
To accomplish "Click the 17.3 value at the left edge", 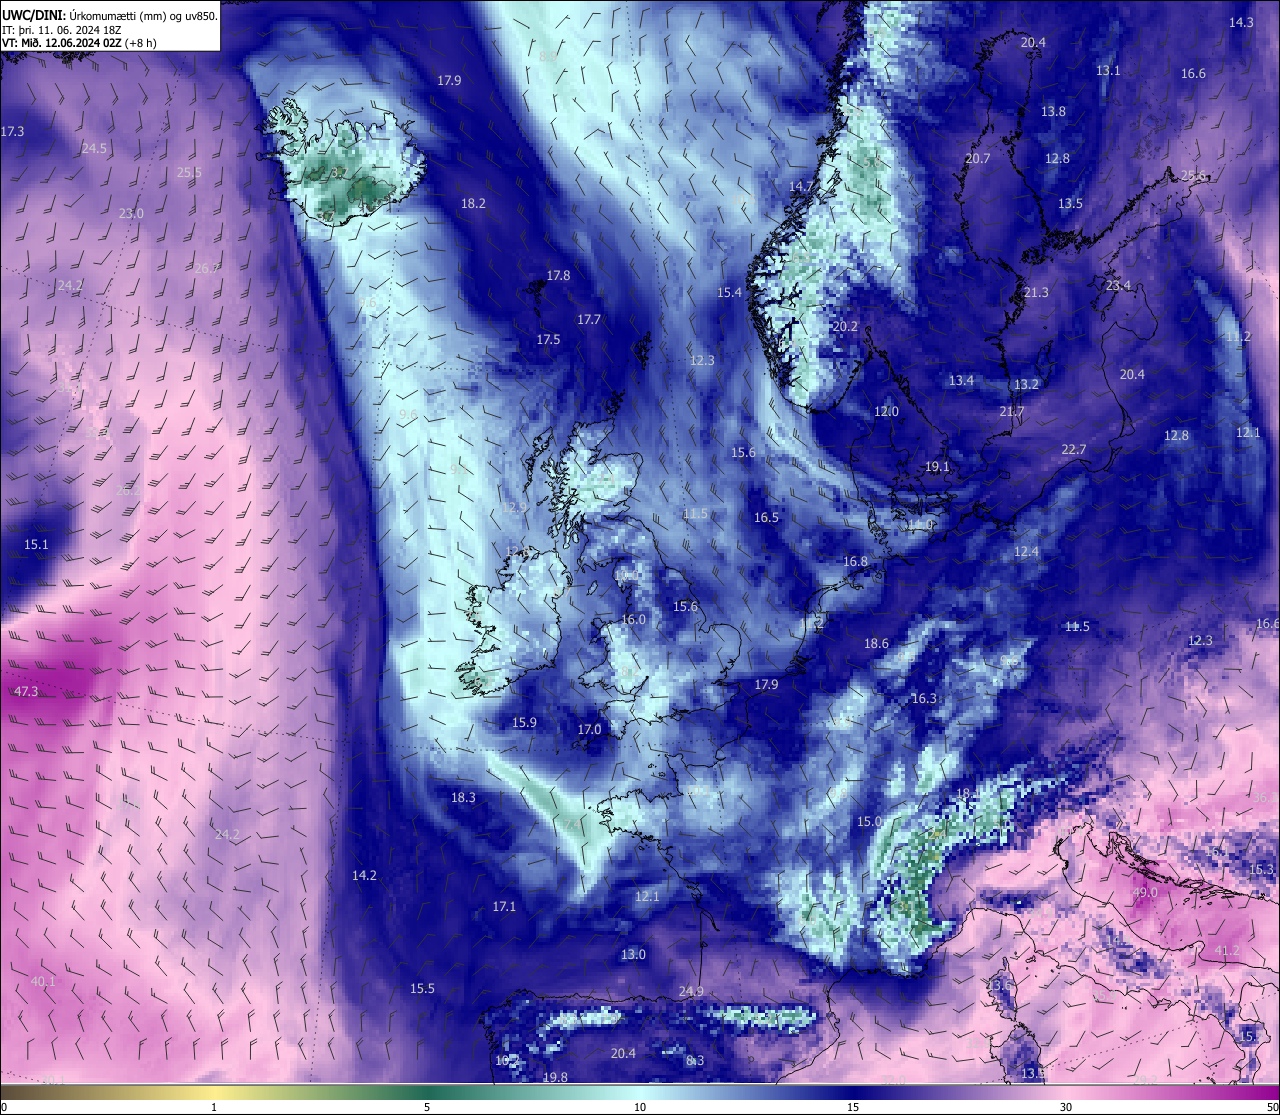I will (12, 131).
